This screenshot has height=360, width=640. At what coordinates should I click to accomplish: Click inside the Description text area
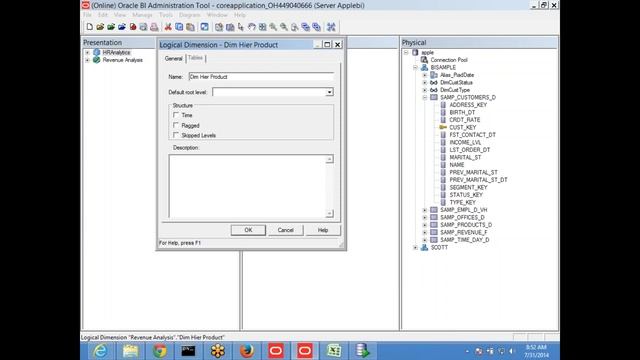click(x=247, y=186)
